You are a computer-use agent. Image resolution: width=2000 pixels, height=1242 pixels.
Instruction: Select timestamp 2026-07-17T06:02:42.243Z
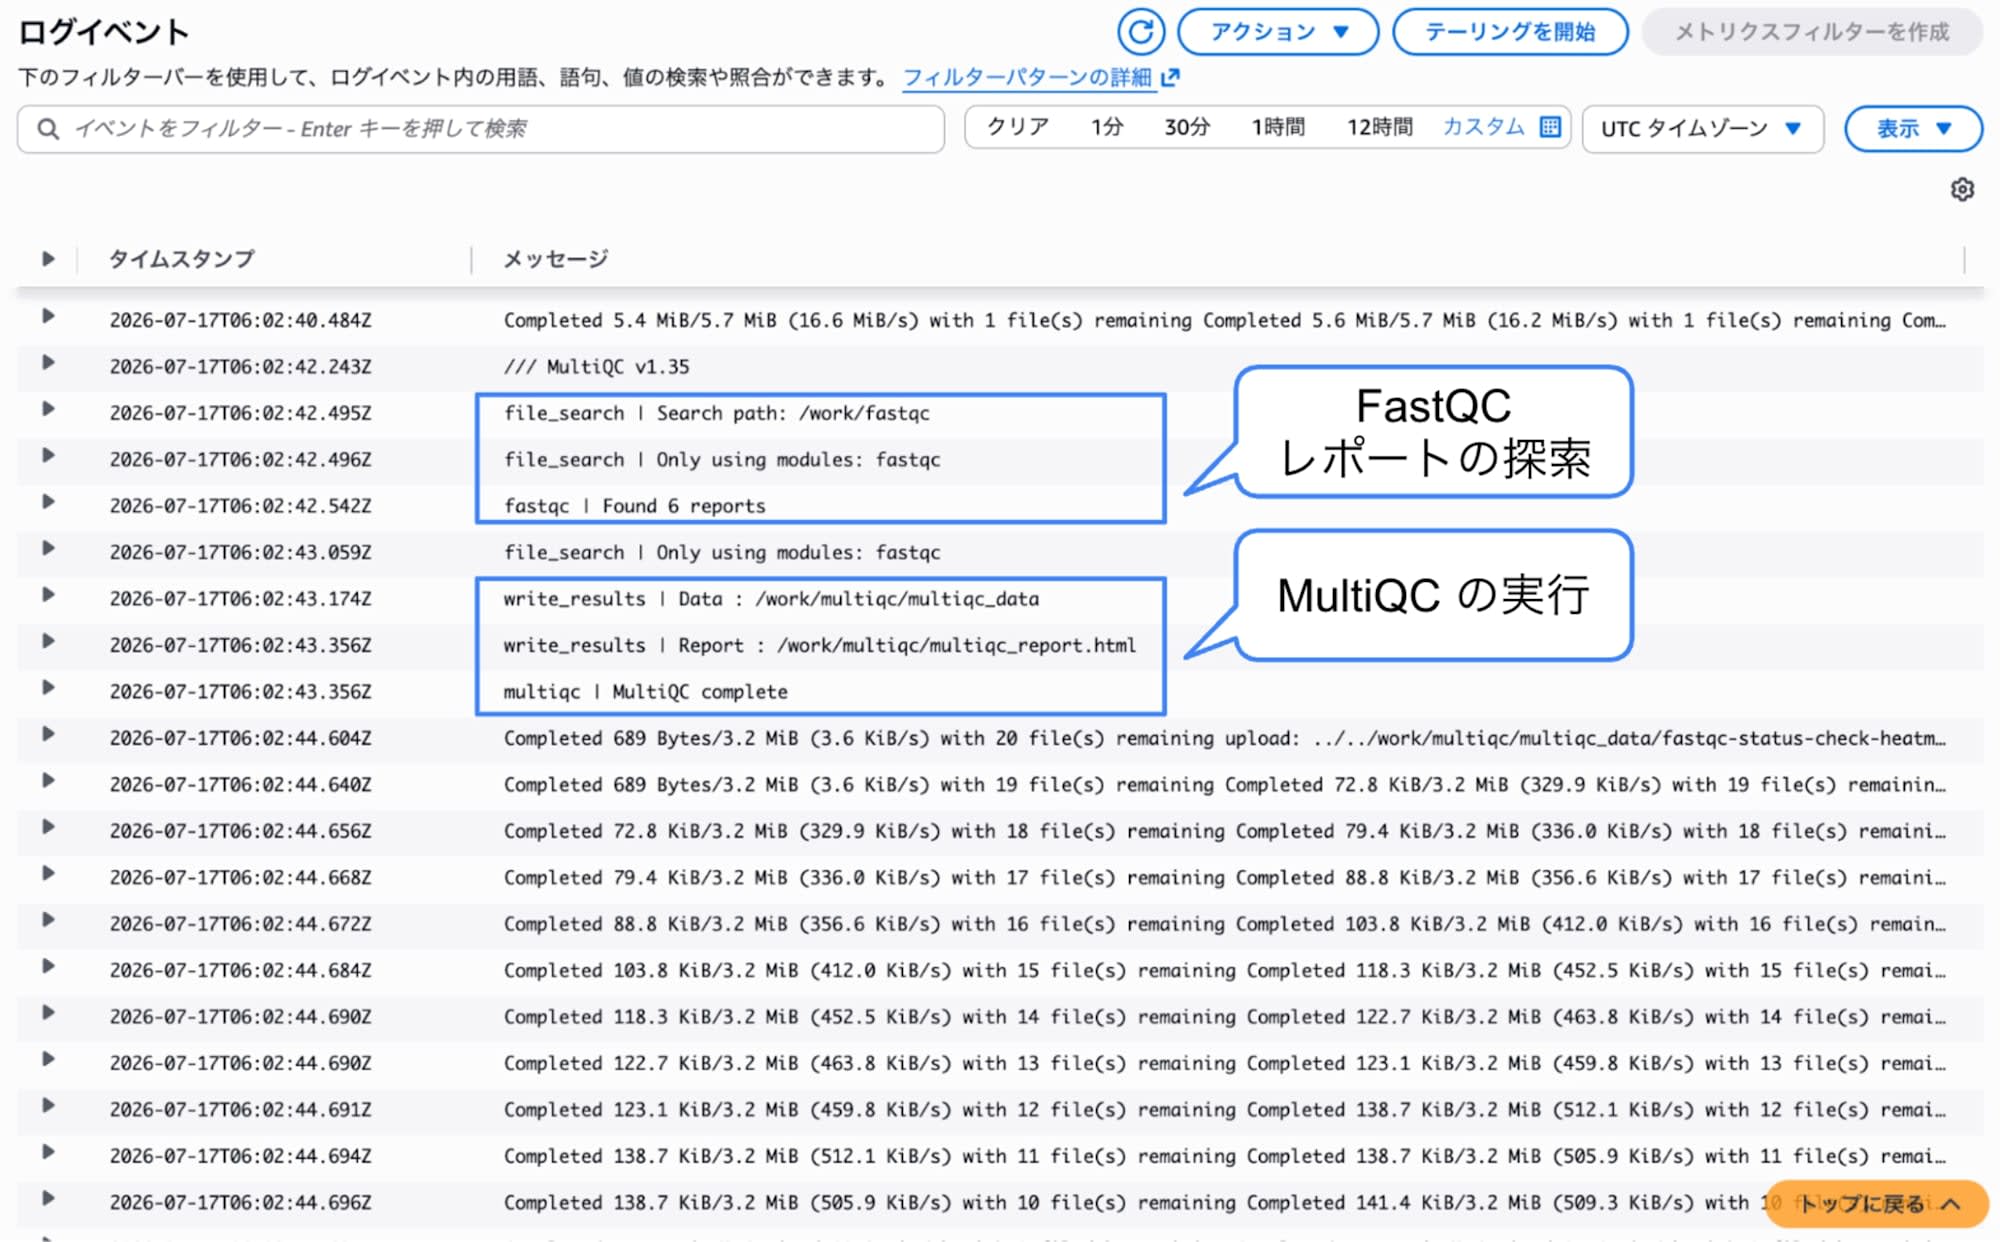(240, 367)
